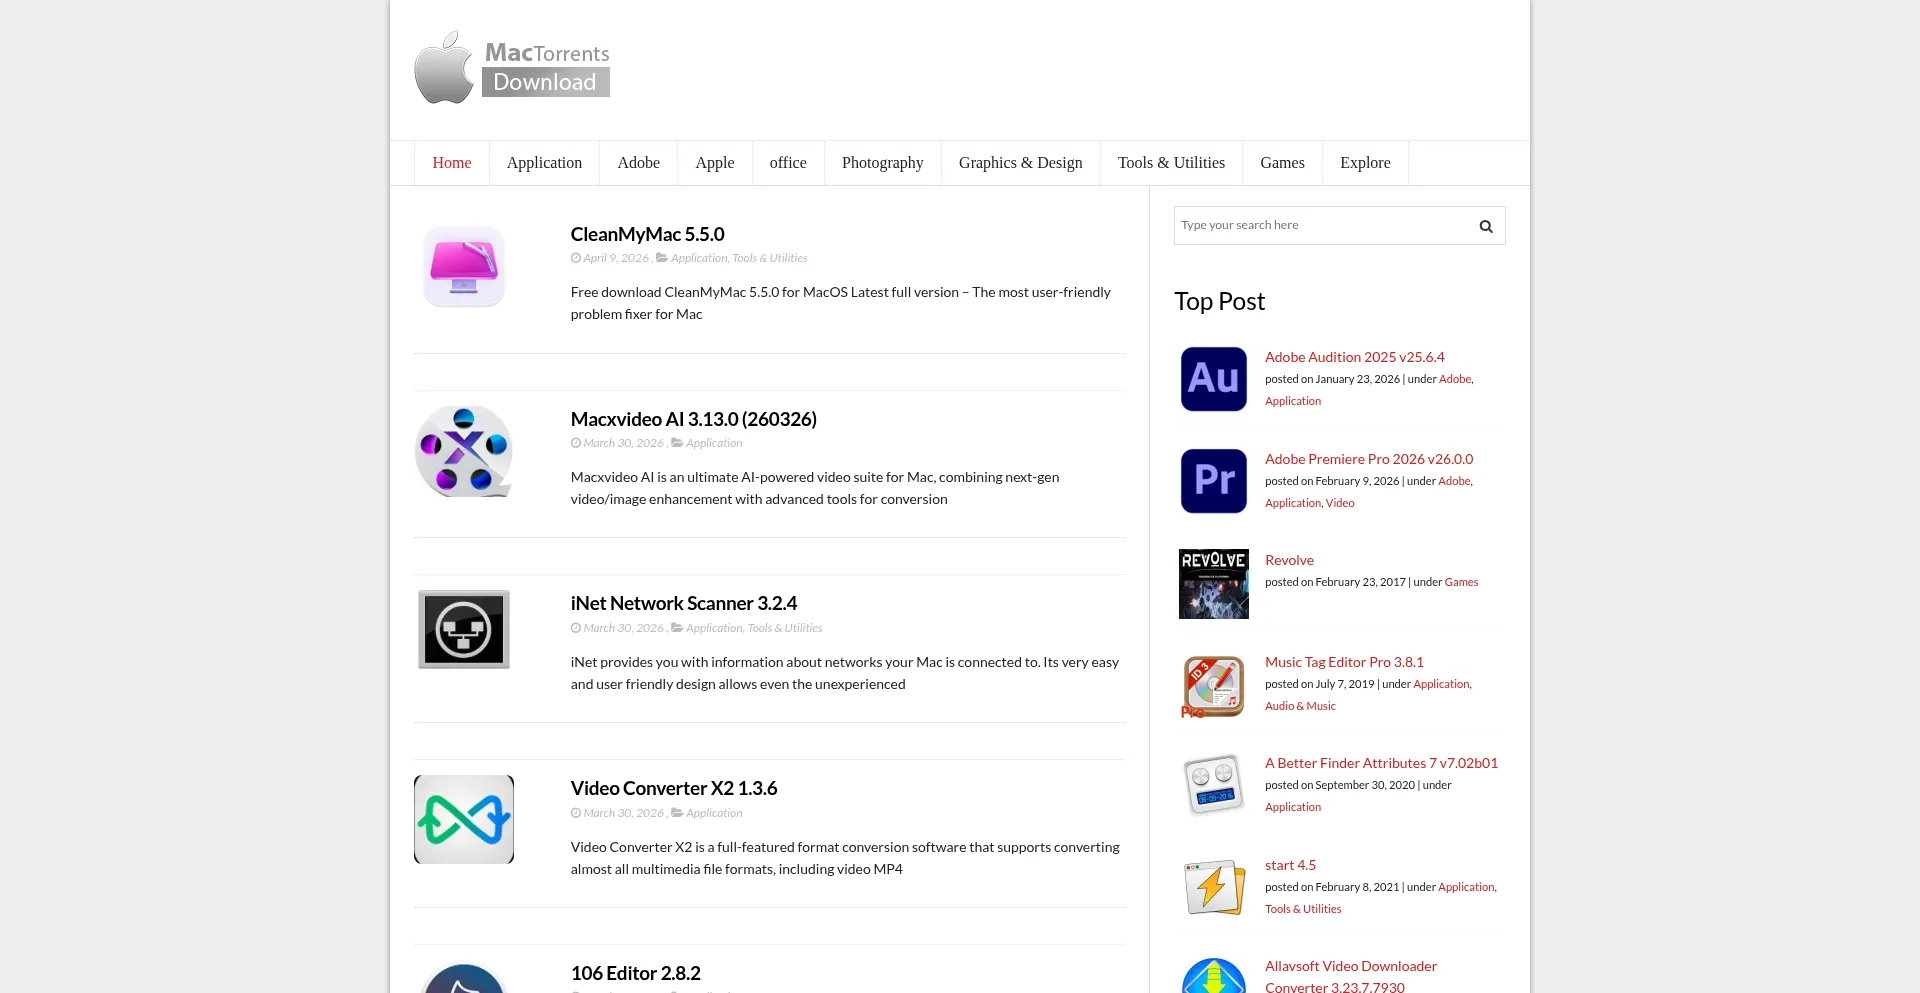Open A Better Finder Attributes 7 link
This screenshot has width=1920, height=993.
point(1381,763)
